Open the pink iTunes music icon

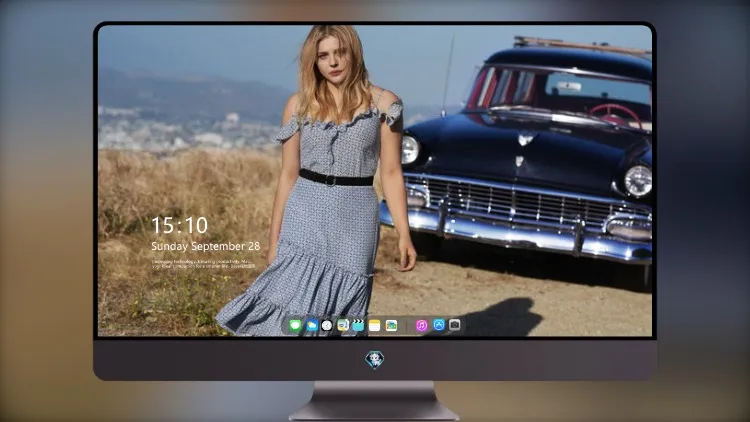pos(421,326)
